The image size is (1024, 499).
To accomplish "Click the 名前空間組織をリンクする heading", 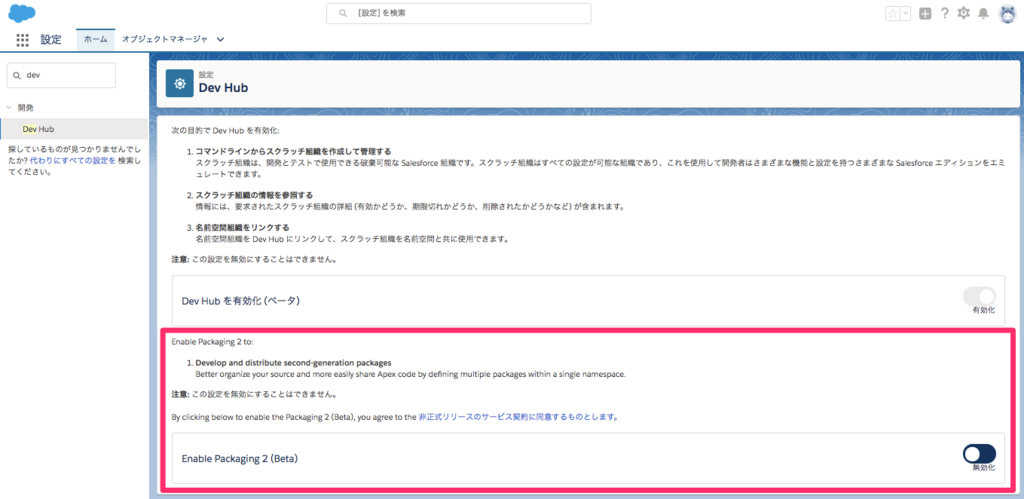I will [242, 227].
